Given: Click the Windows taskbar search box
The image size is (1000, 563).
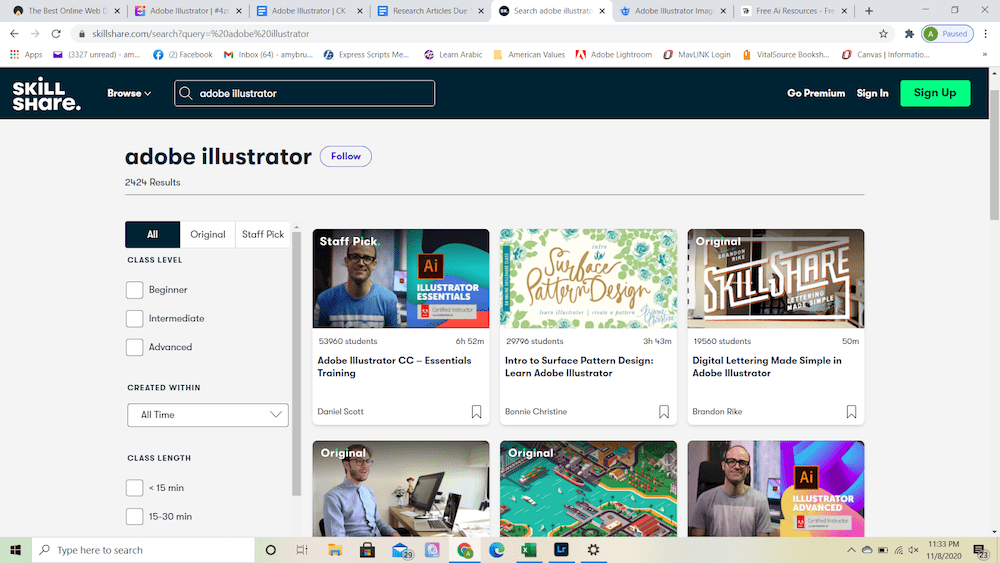Looking at the screenshot, I should [x=143, y=550].
